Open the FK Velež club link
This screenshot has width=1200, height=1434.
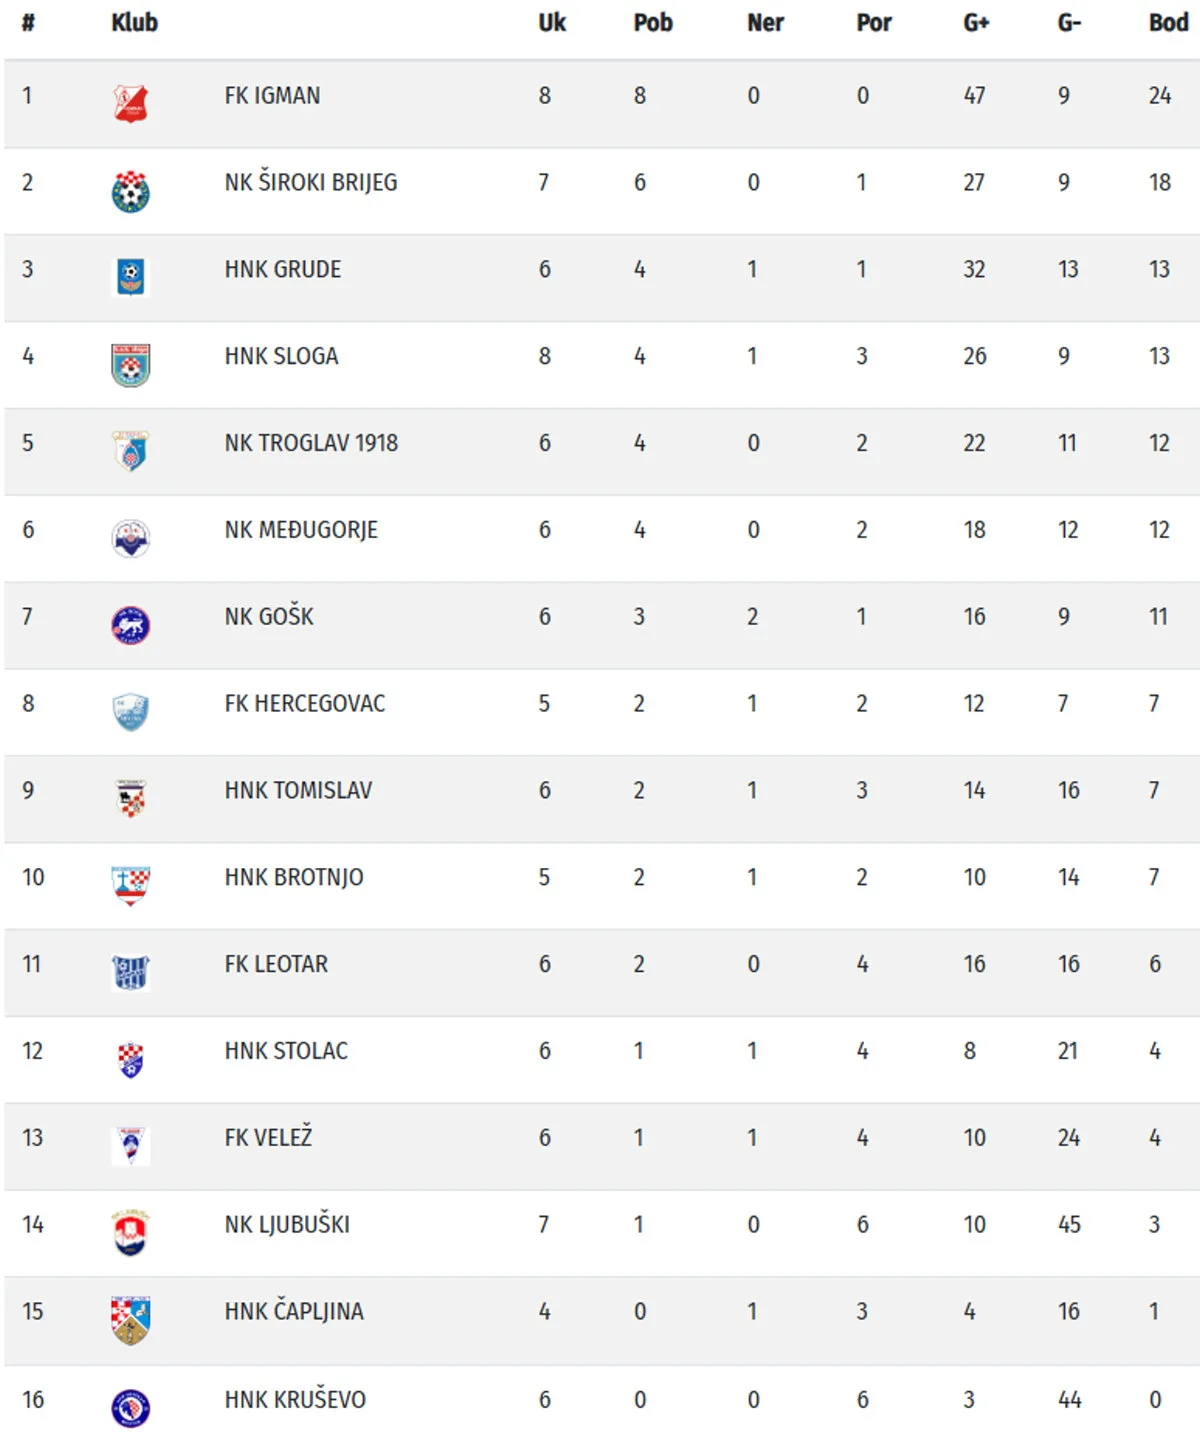[268, 1138]
